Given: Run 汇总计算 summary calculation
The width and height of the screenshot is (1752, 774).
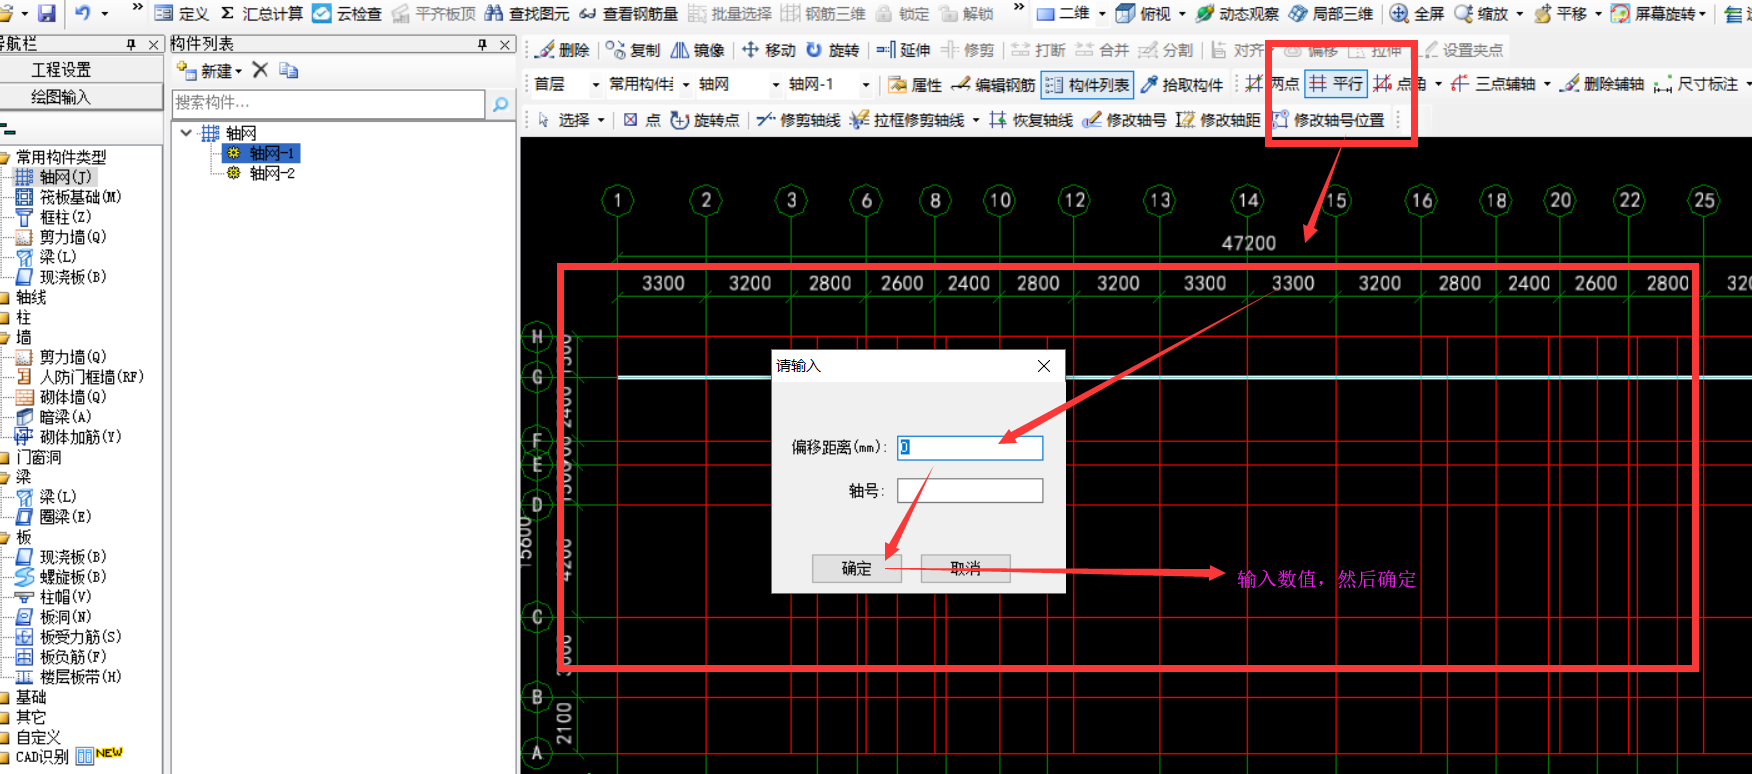Looking at the screenshot, I should pos(262,13).
